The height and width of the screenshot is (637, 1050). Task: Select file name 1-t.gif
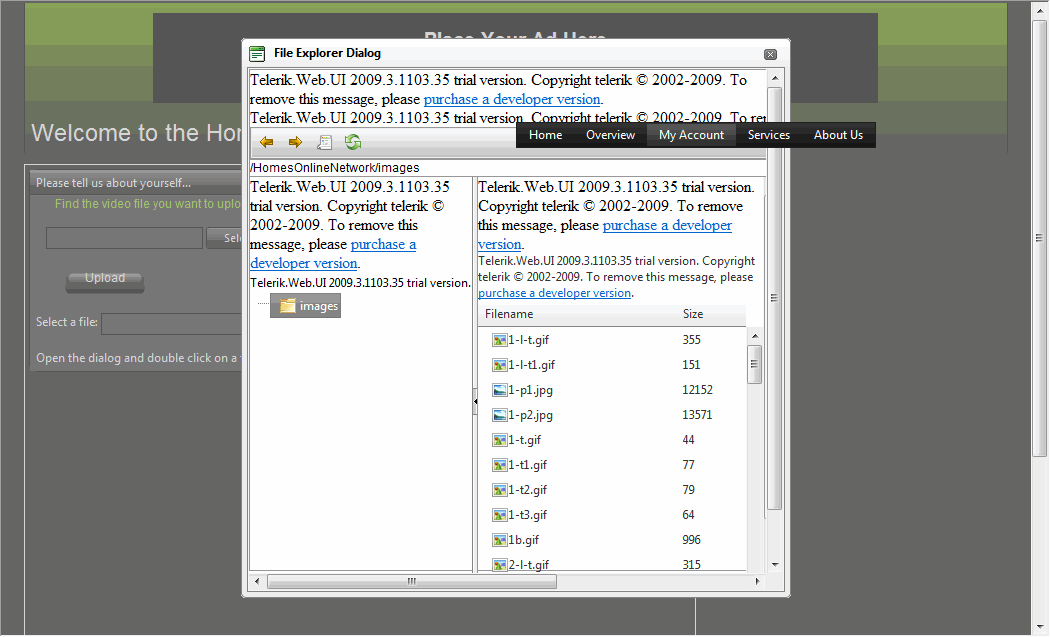pyautogui.click(x=524, y=439)
